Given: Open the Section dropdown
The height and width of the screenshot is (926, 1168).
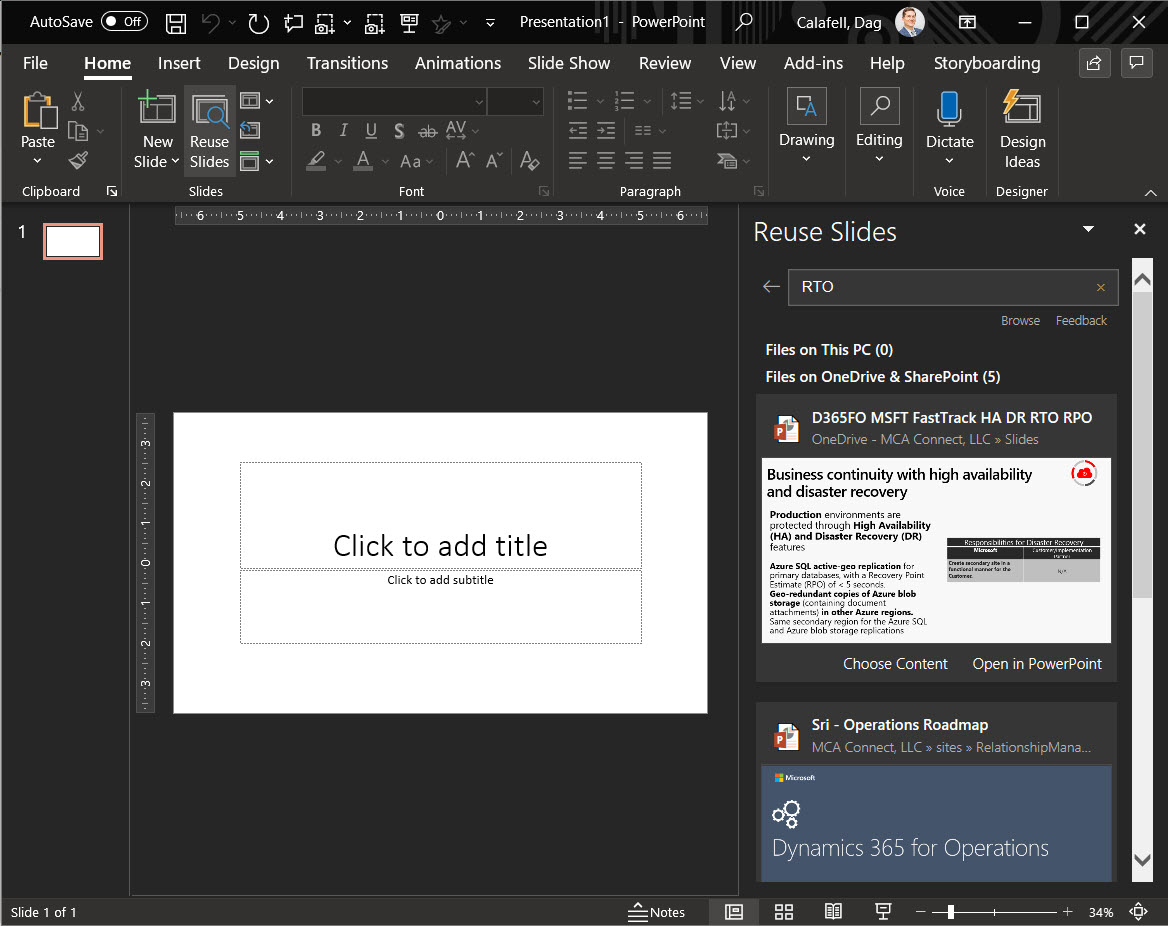Looking at the screenshot, I should [x=258, y=161].
